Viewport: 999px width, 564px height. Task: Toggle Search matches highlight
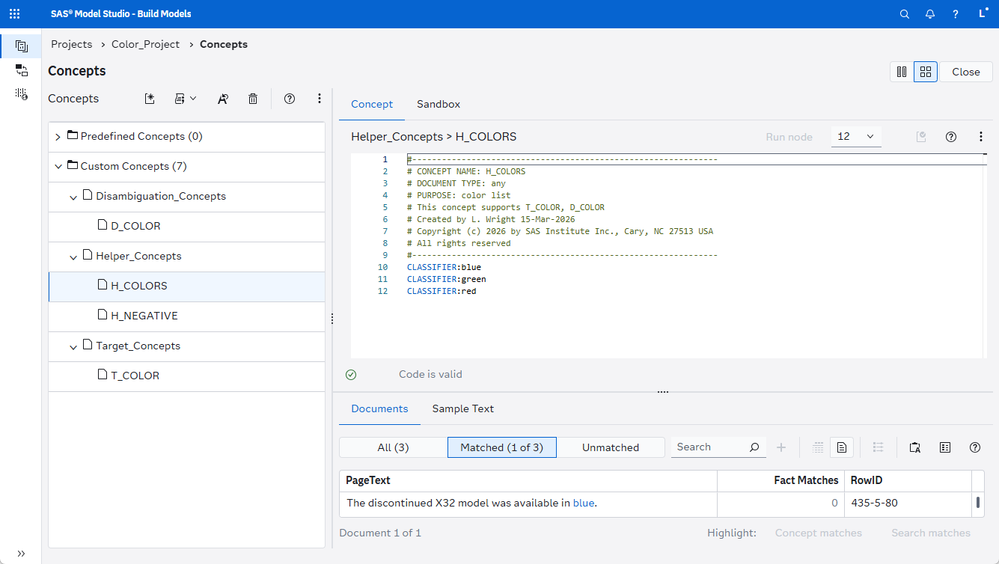coord(931,533)
